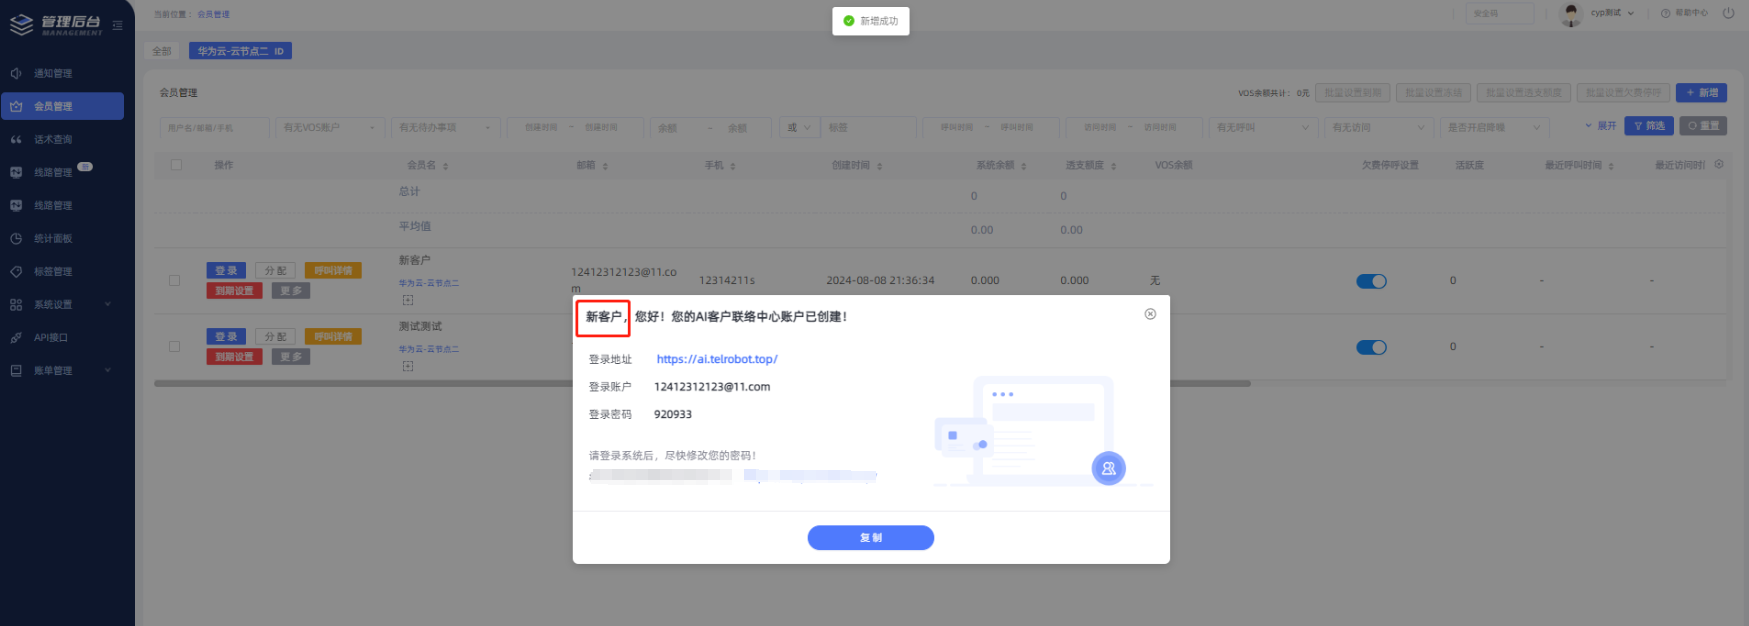Select the 华为云-云节点二 tab
Viewport: 1749px width, 626px height.
coord(240,51)
